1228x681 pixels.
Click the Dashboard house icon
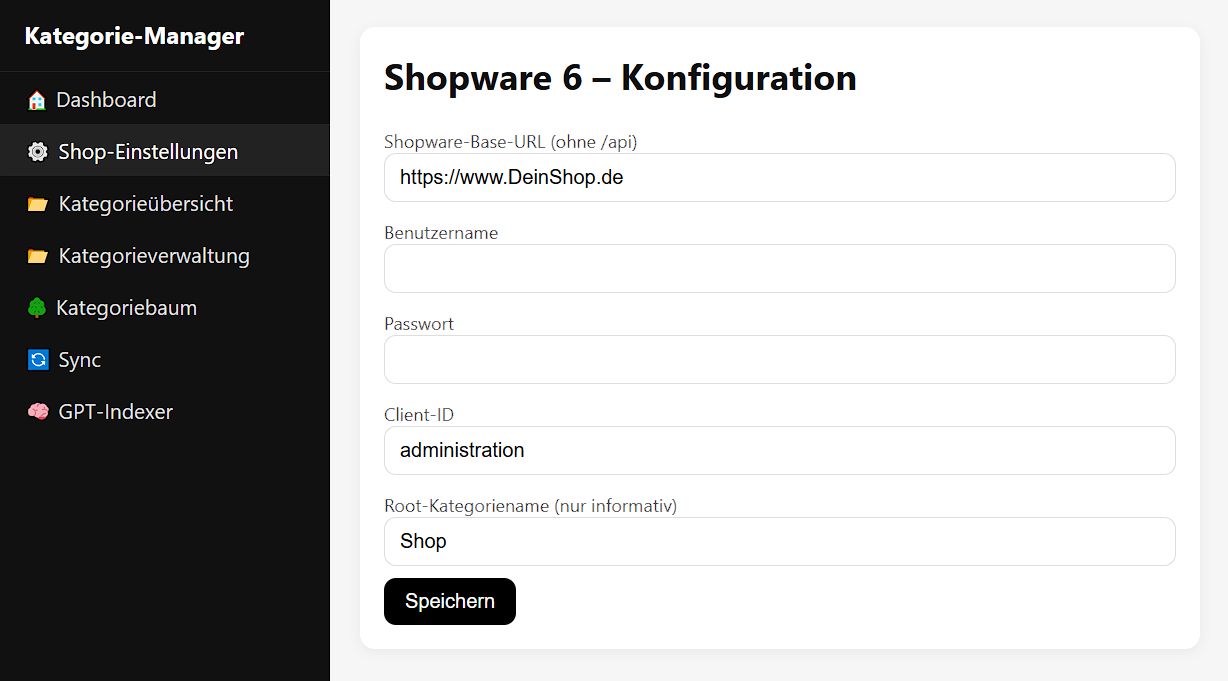tap(37, 99)
